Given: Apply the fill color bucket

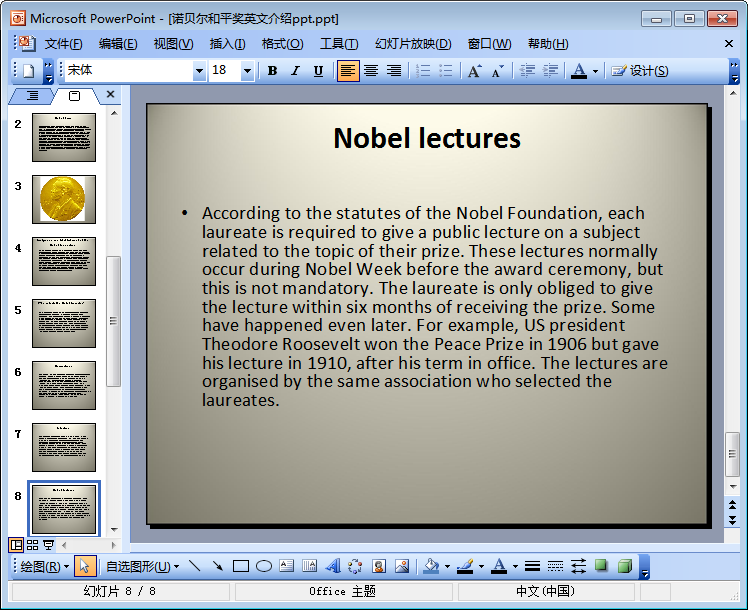Looking at the screenshot, I should point(431,566).
